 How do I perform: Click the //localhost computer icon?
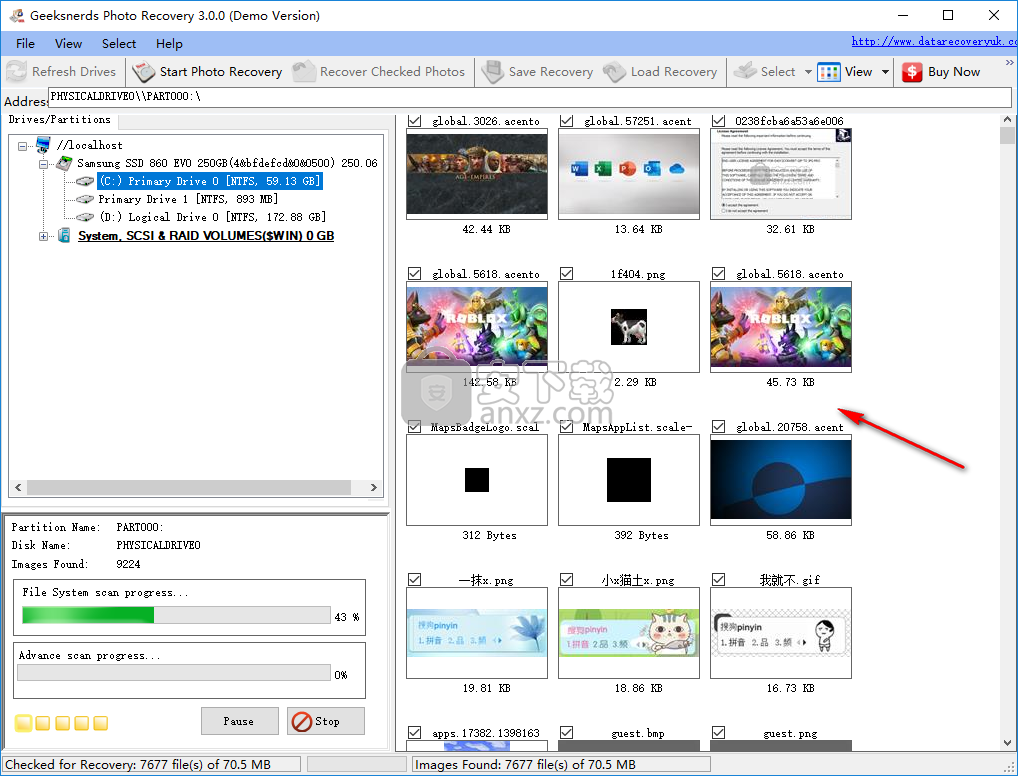(43, 144)
